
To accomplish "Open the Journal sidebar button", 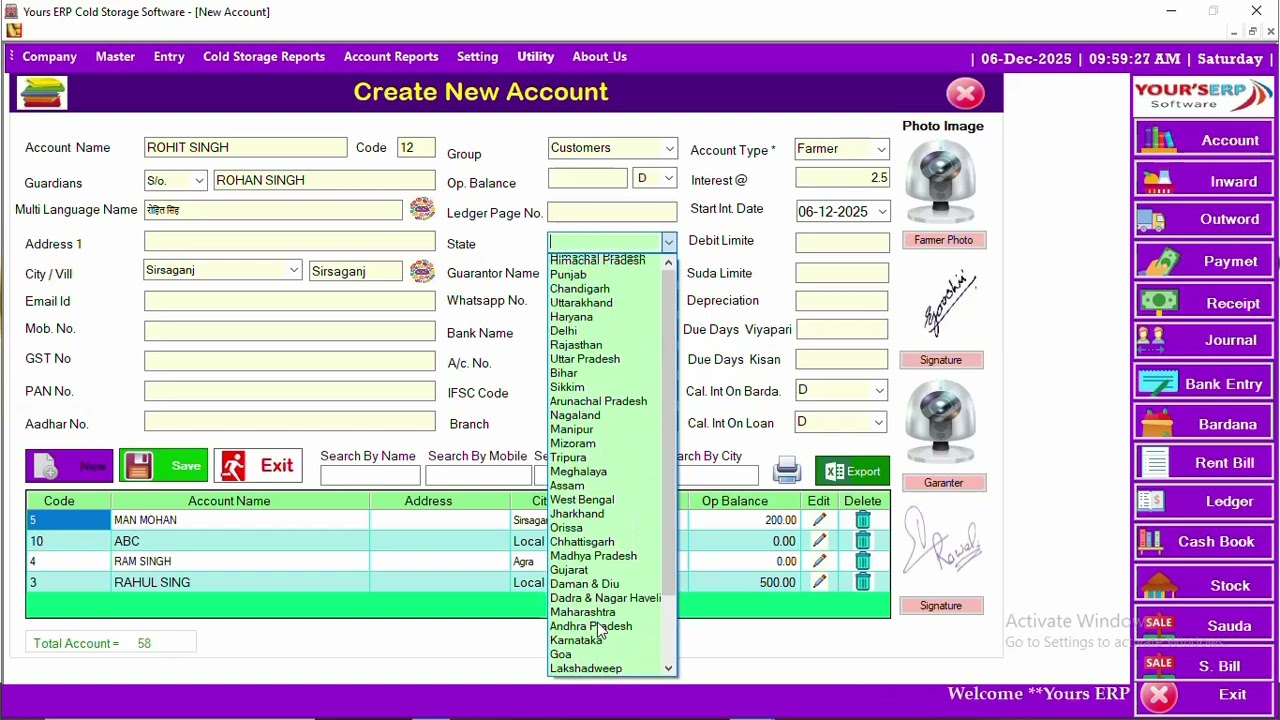I will (x=1204, y=340).
